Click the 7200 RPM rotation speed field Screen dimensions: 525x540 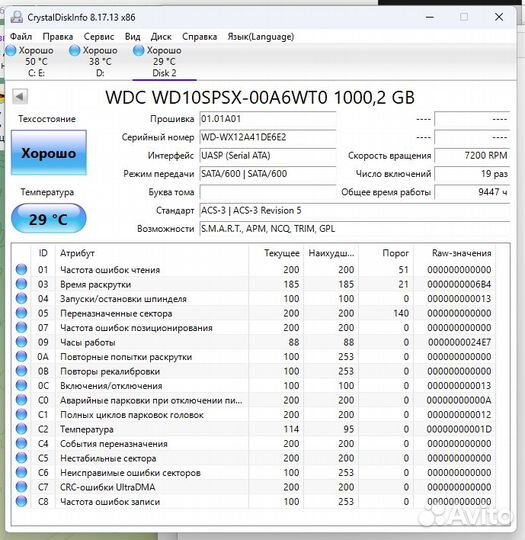[472, 155]
